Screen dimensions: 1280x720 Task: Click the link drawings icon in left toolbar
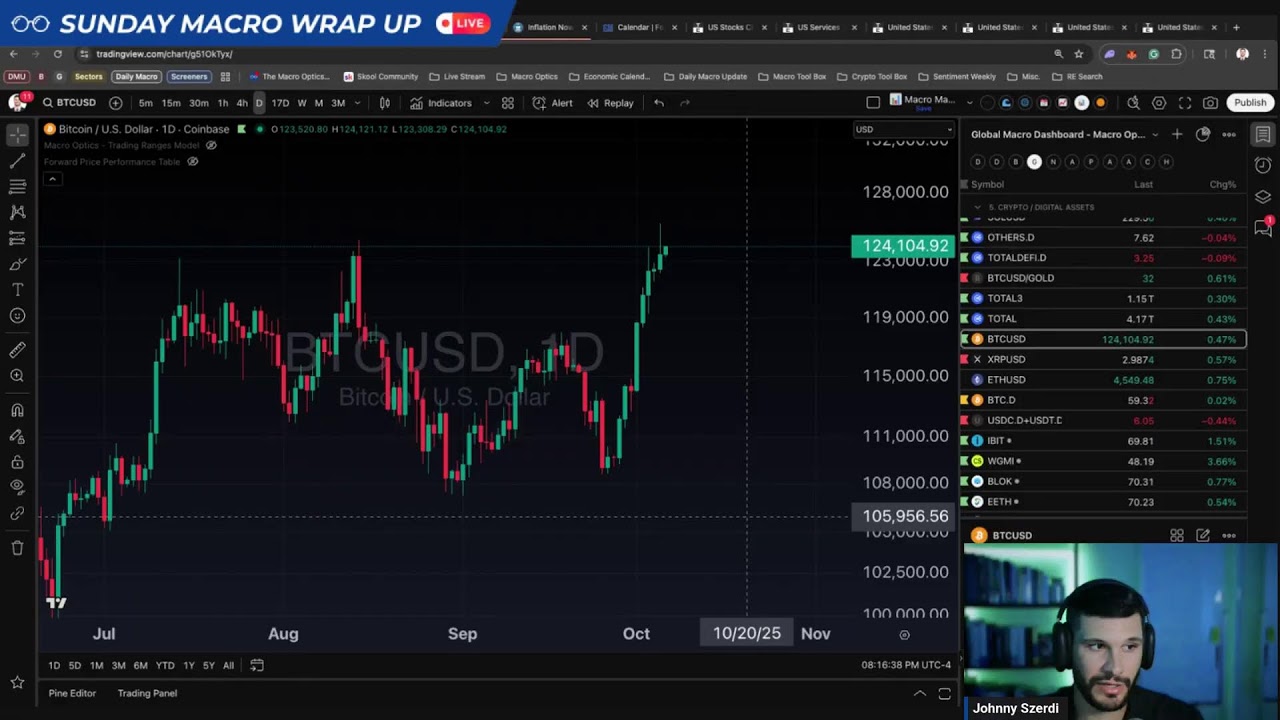pos(17,513)
